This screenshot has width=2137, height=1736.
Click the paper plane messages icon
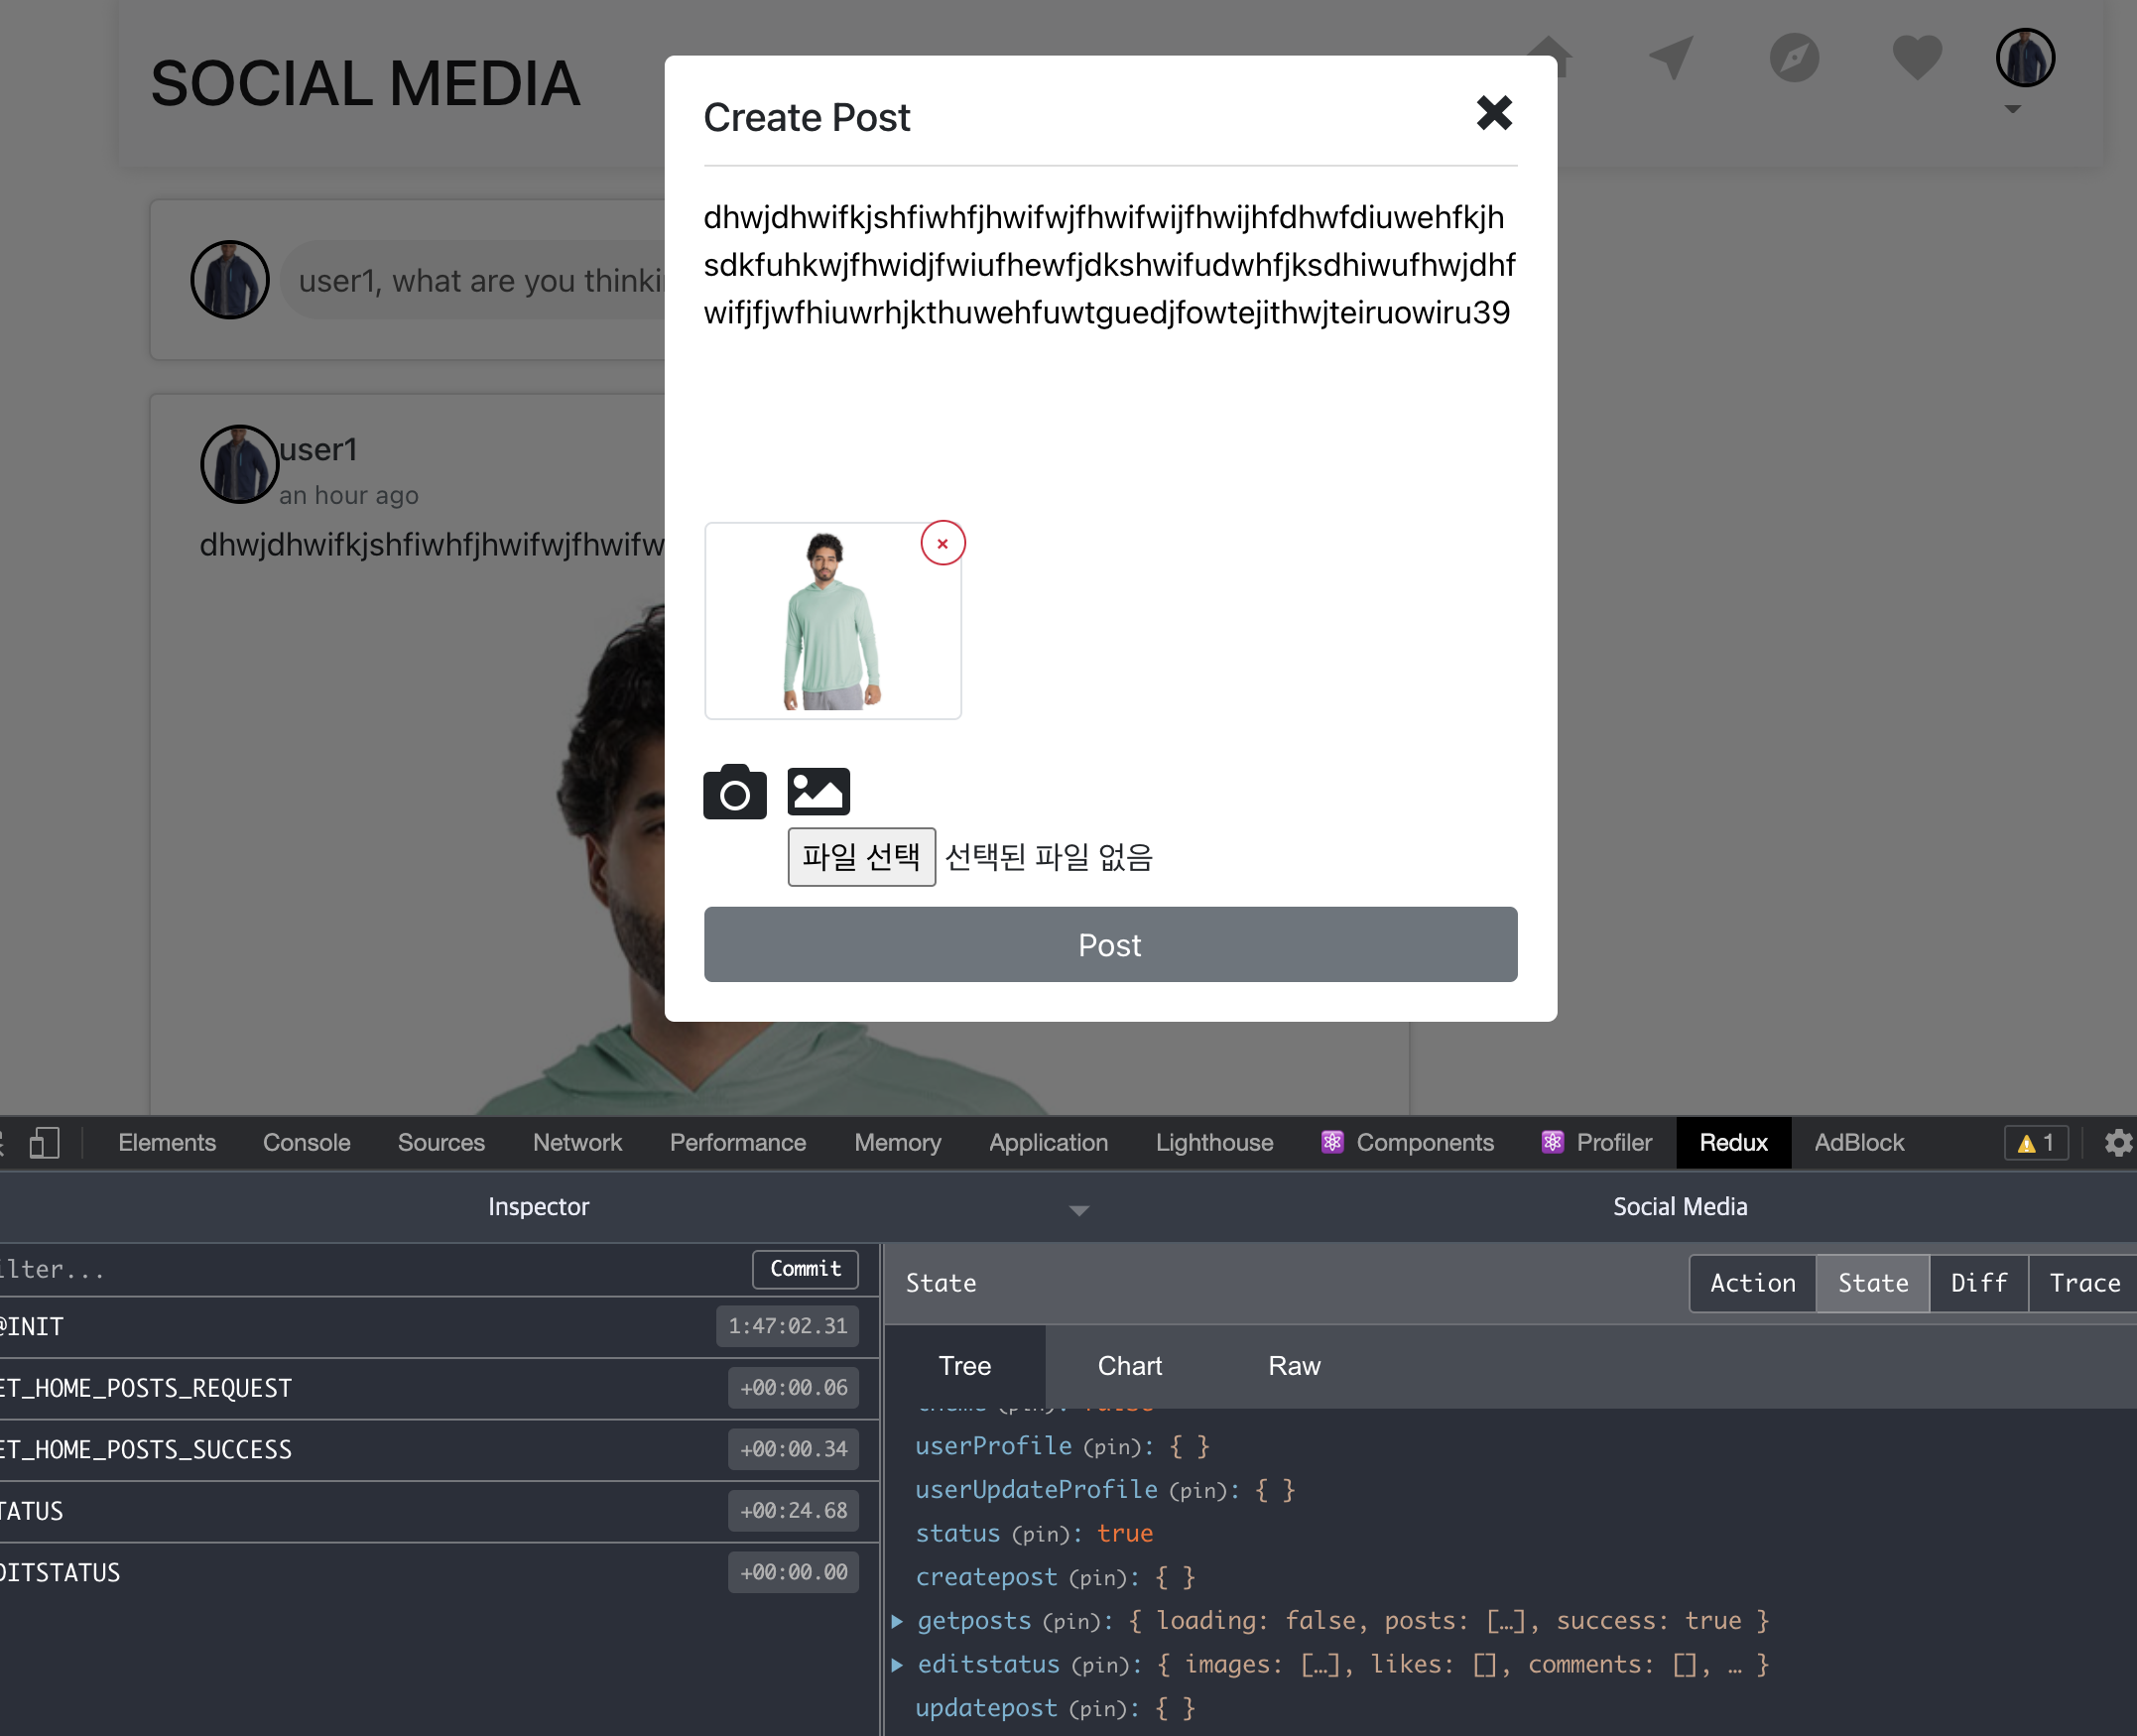point(1671,57)
